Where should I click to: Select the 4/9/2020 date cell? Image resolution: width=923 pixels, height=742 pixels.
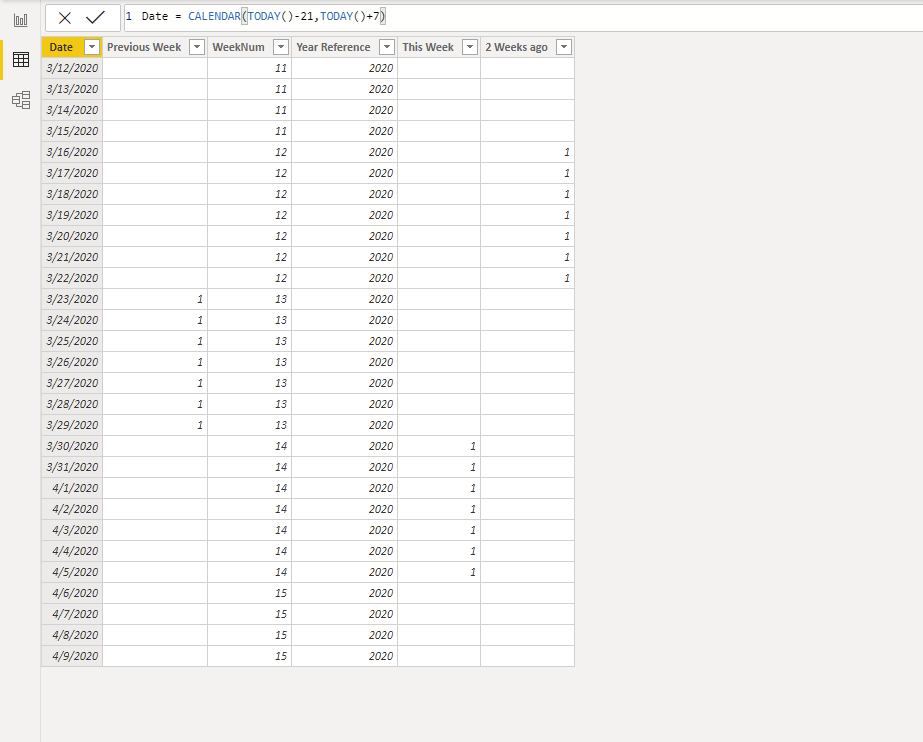pyautogui.click(x=72, y=656)
